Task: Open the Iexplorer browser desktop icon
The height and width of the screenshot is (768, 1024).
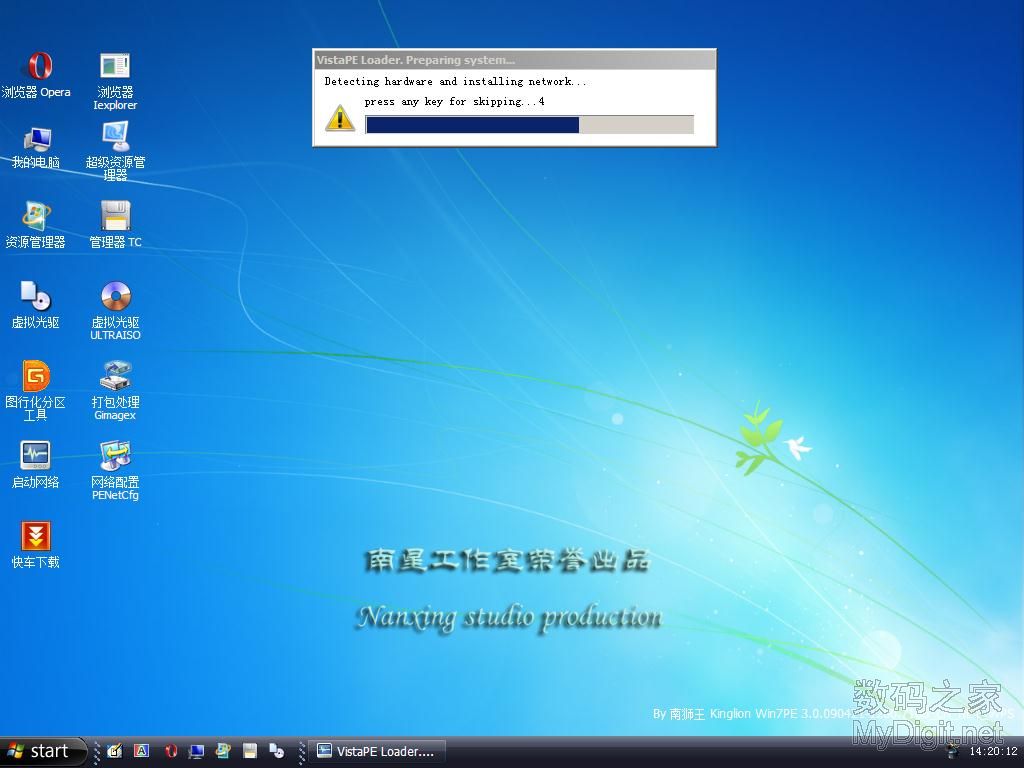Action: click(x=115, y=81)
